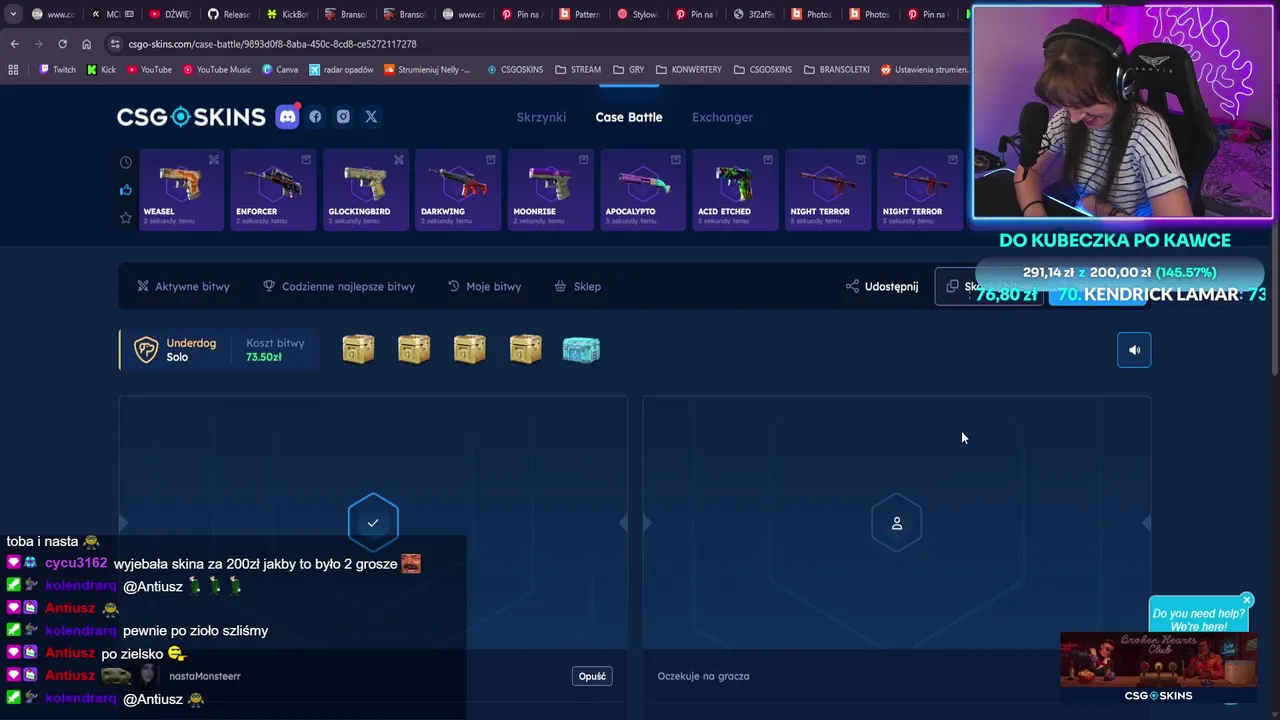The image size is (1280, 720).
Task: Go back in browser history
Action: [14, 44]
